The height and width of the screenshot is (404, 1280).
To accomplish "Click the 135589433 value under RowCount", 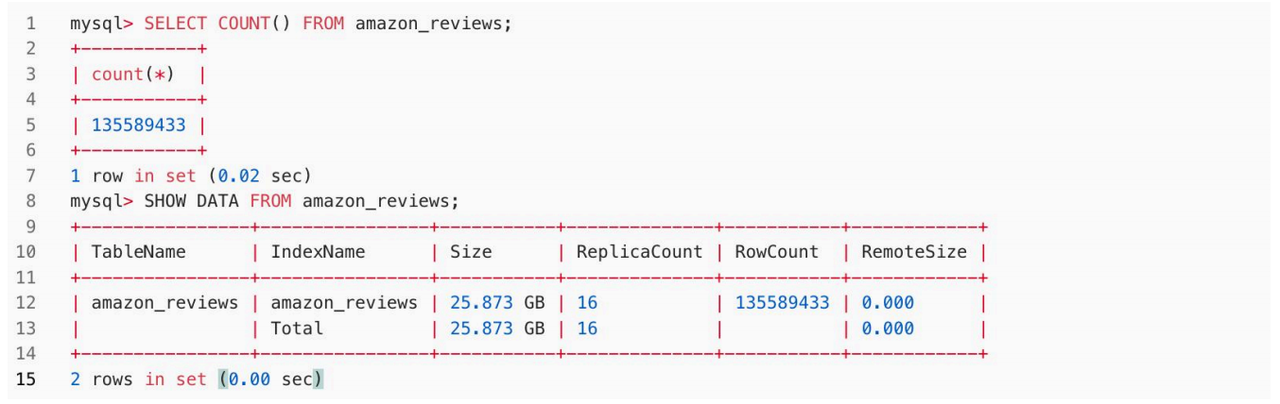I will pyautogui.click(x=782, y=303).
